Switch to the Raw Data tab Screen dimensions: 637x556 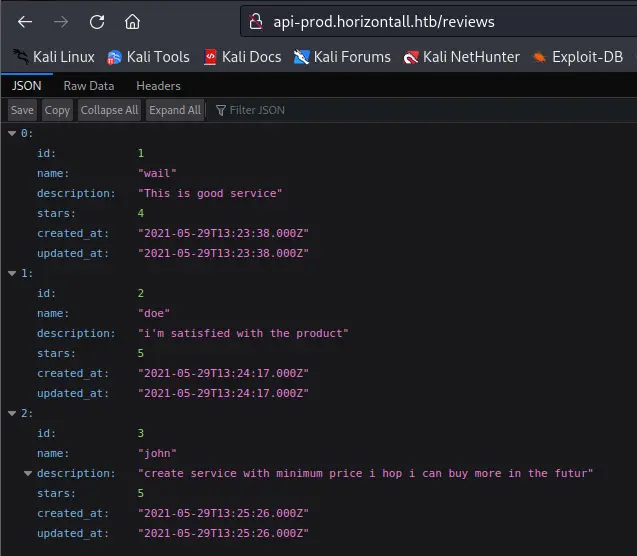[89, 86]
